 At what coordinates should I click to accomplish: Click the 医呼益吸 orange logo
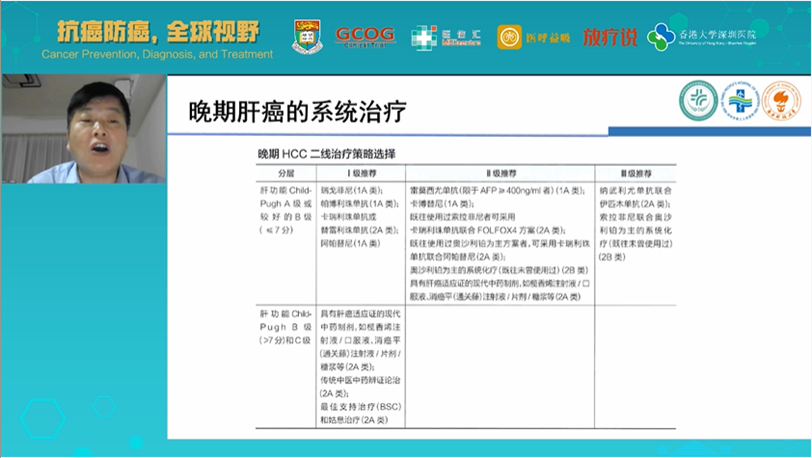click(x=533, y=37)
